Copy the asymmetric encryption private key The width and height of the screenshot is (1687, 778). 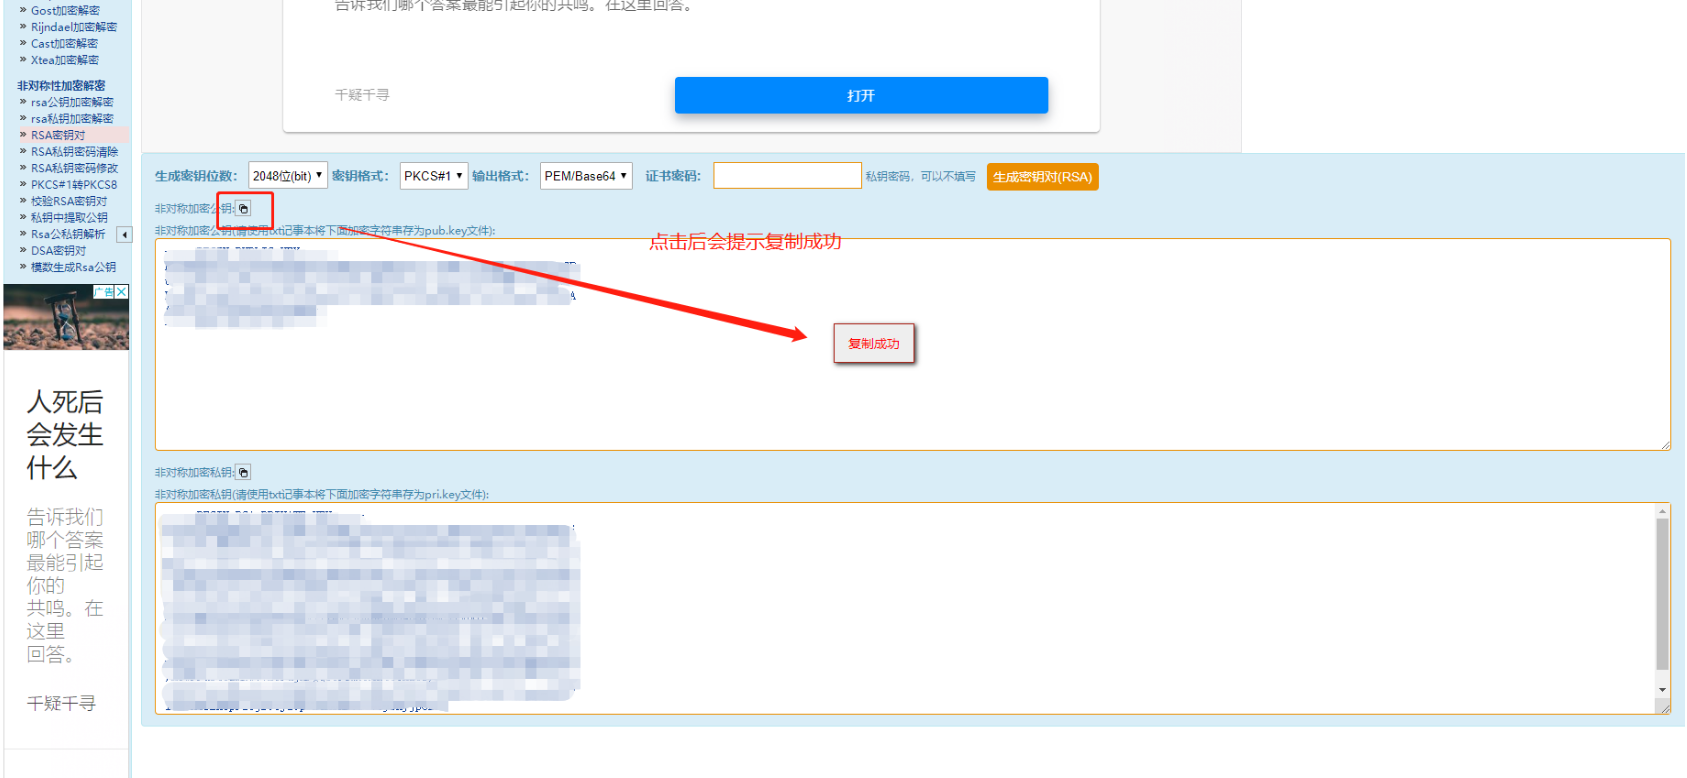pos(243,472)
